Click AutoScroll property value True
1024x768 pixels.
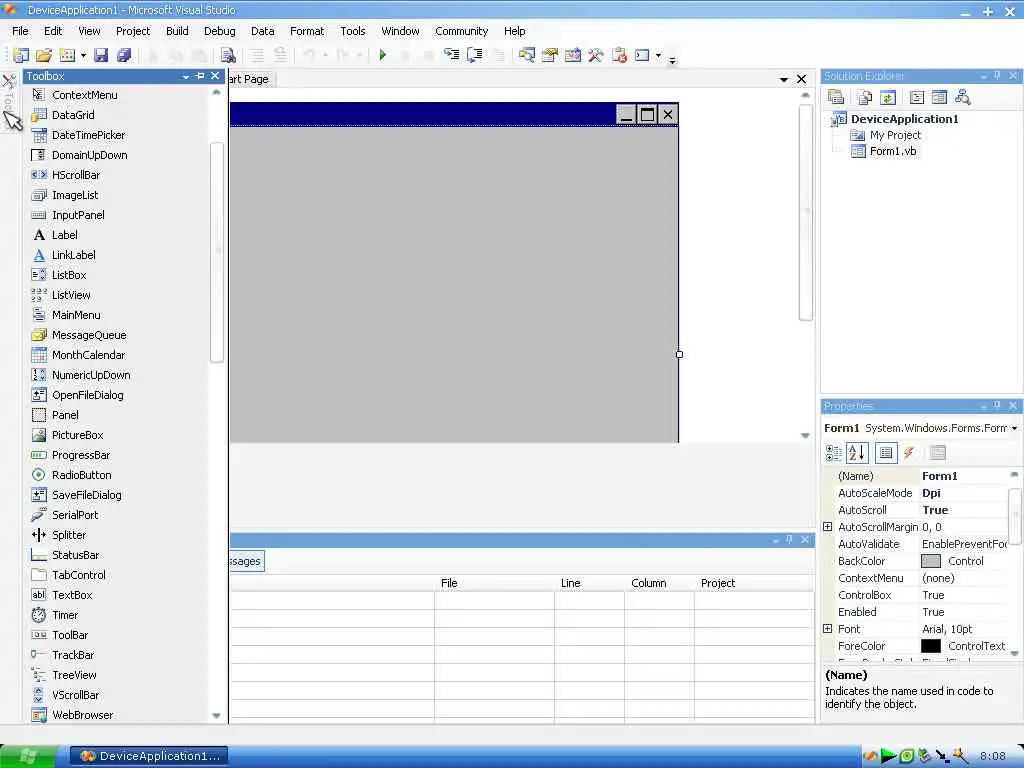(x=935, y=510)
